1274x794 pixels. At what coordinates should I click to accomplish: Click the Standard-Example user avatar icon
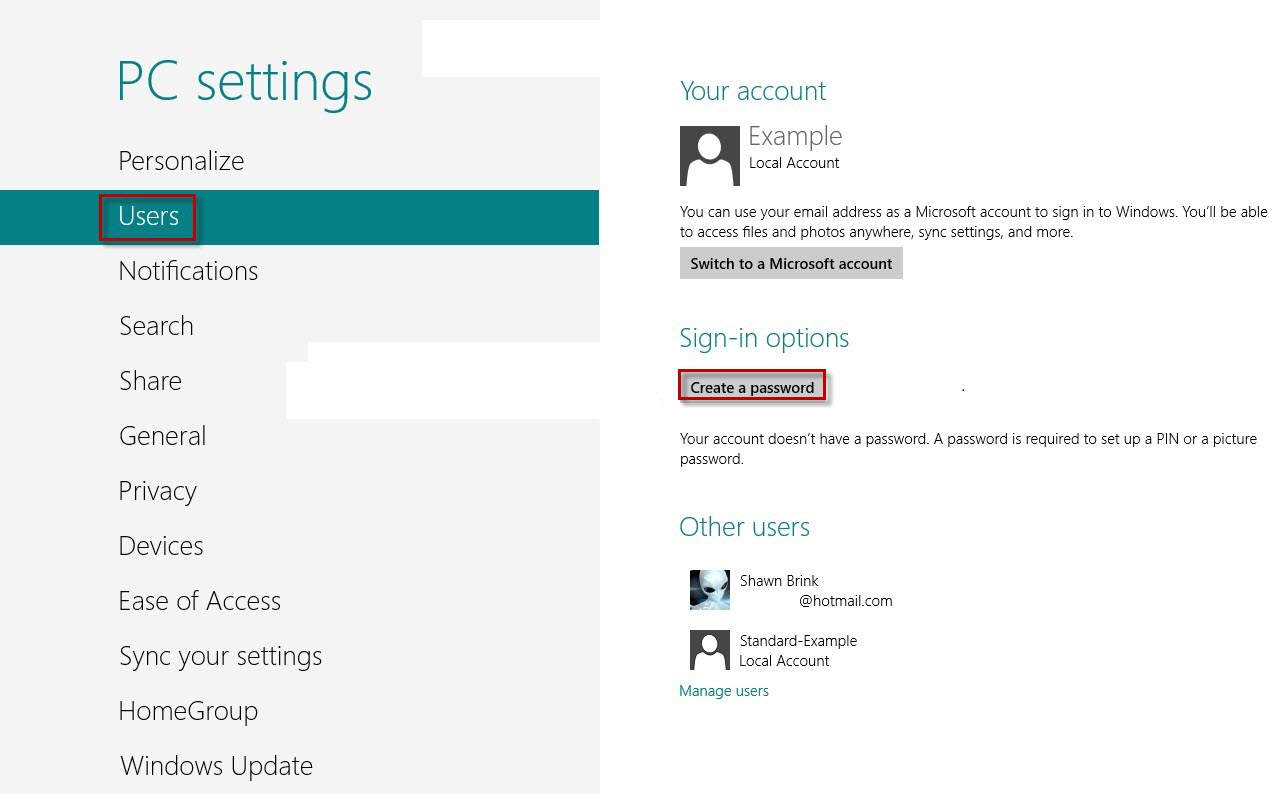click(x=709, y=650)
